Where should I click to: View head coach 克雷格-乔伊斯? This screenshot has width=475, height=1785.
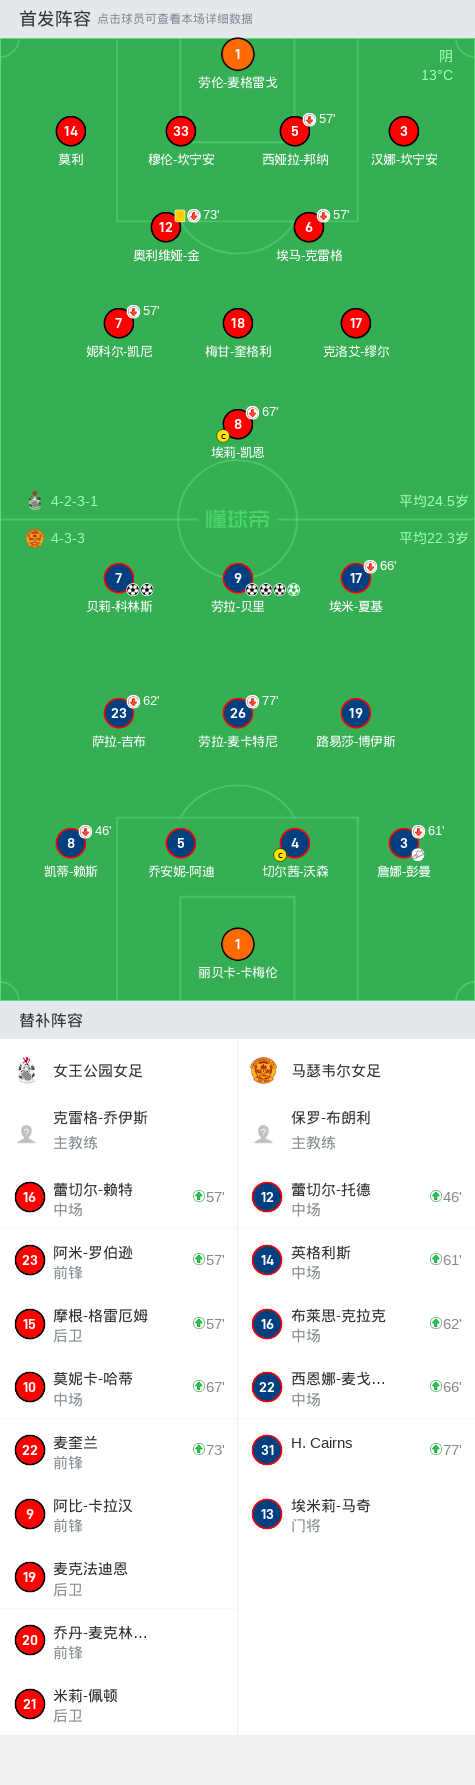point(119,1130)
